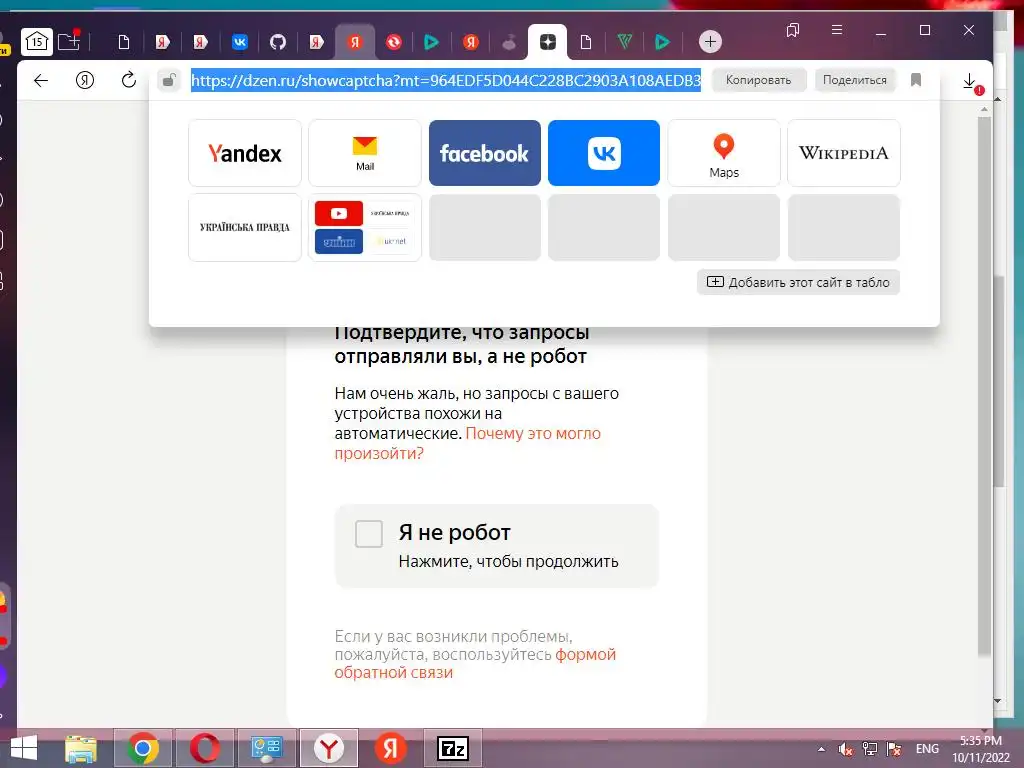Open the folder tile with YouTube icon
This screenshot has width=1024, height=768.
(365, 227)
